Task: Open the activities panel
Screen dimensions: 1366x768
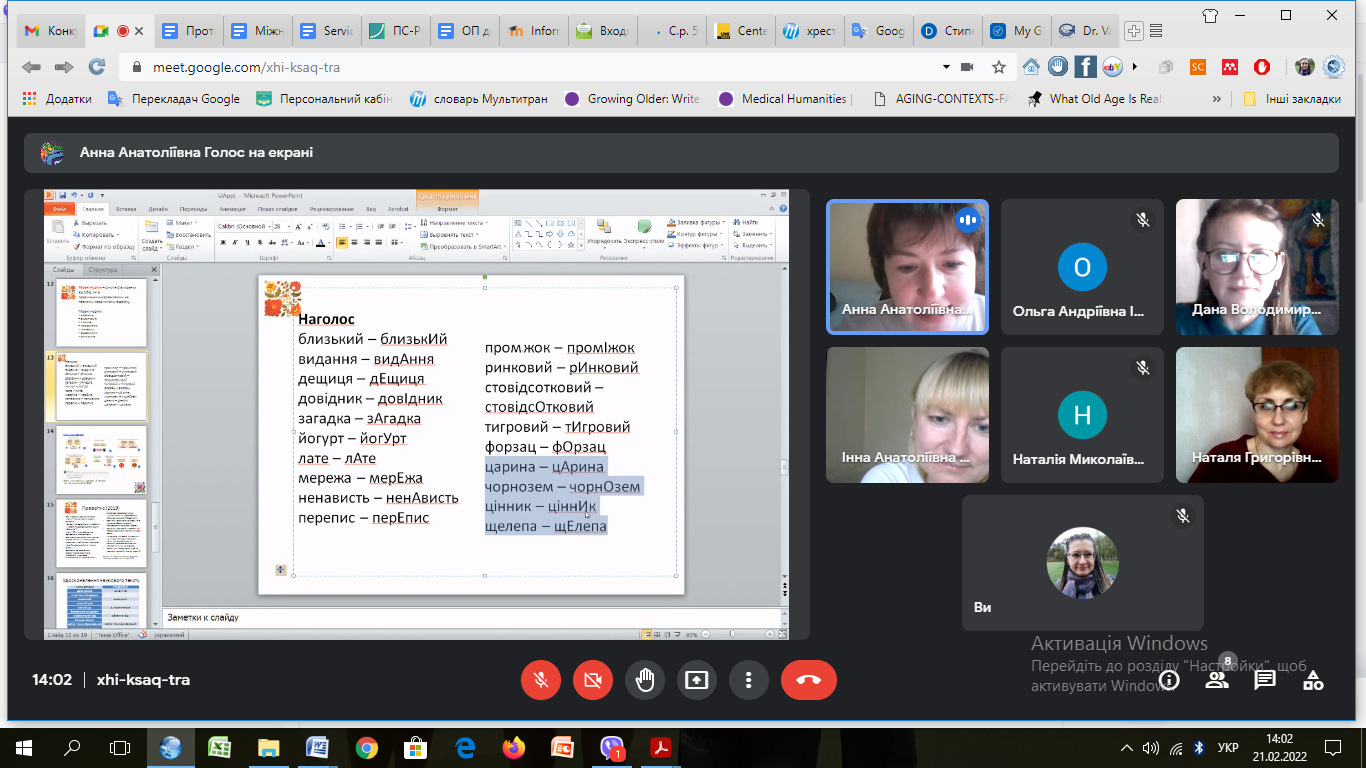Action: [1313, 680]
